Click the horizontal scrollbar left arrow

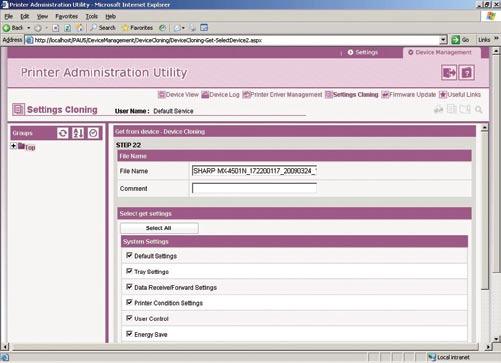click(5, 347)
